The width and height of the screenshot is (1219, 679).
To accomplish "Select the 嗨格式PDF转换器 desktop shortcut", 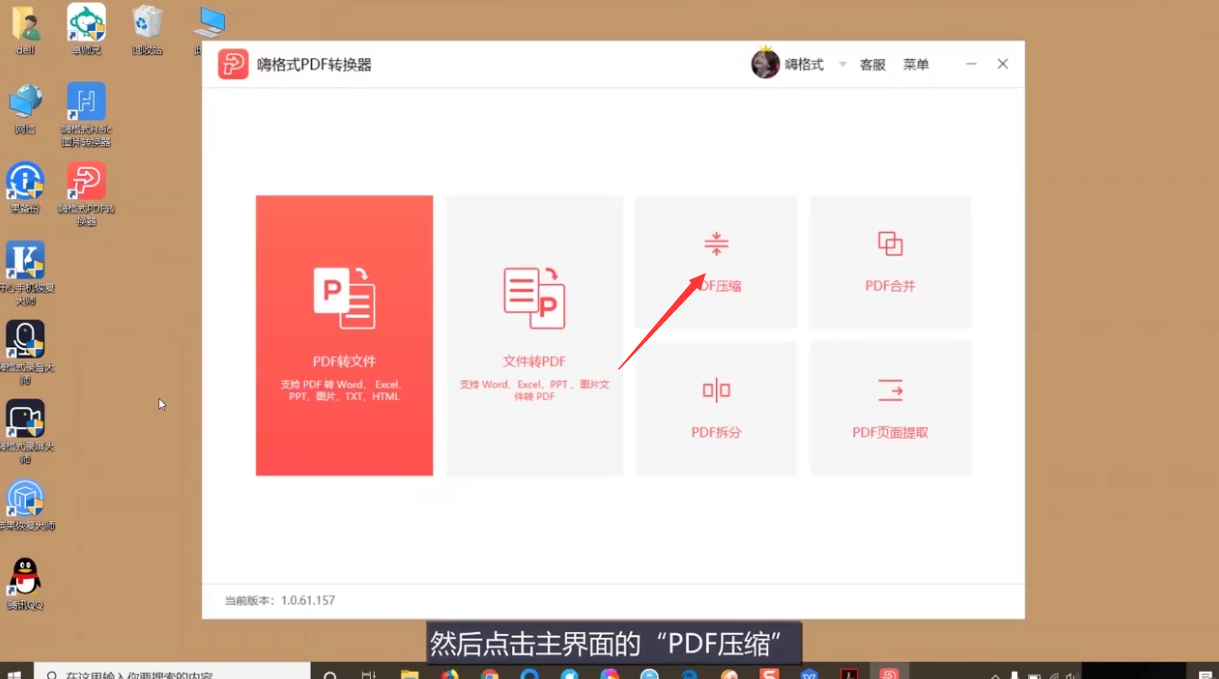I will [86, 195].
